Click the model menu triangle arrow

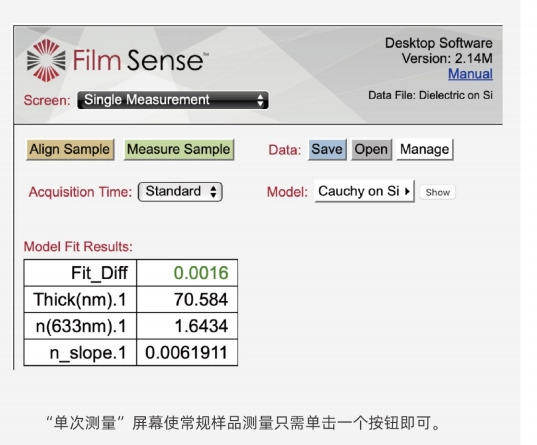tap(407, 191)
